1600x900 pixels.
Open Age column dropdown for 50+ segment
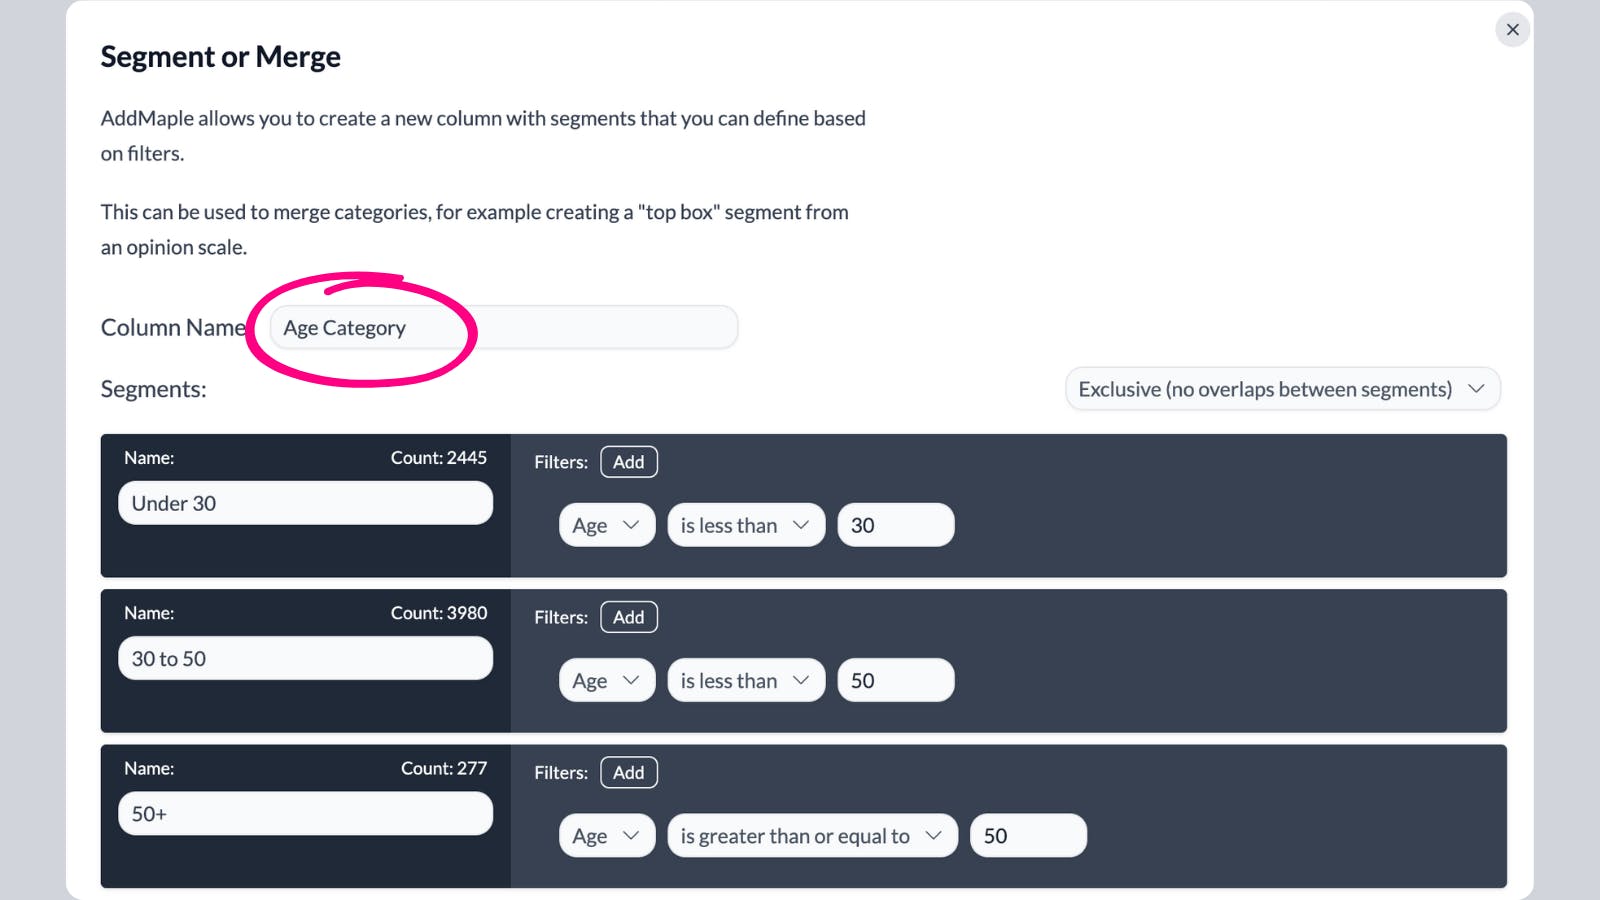606,836
